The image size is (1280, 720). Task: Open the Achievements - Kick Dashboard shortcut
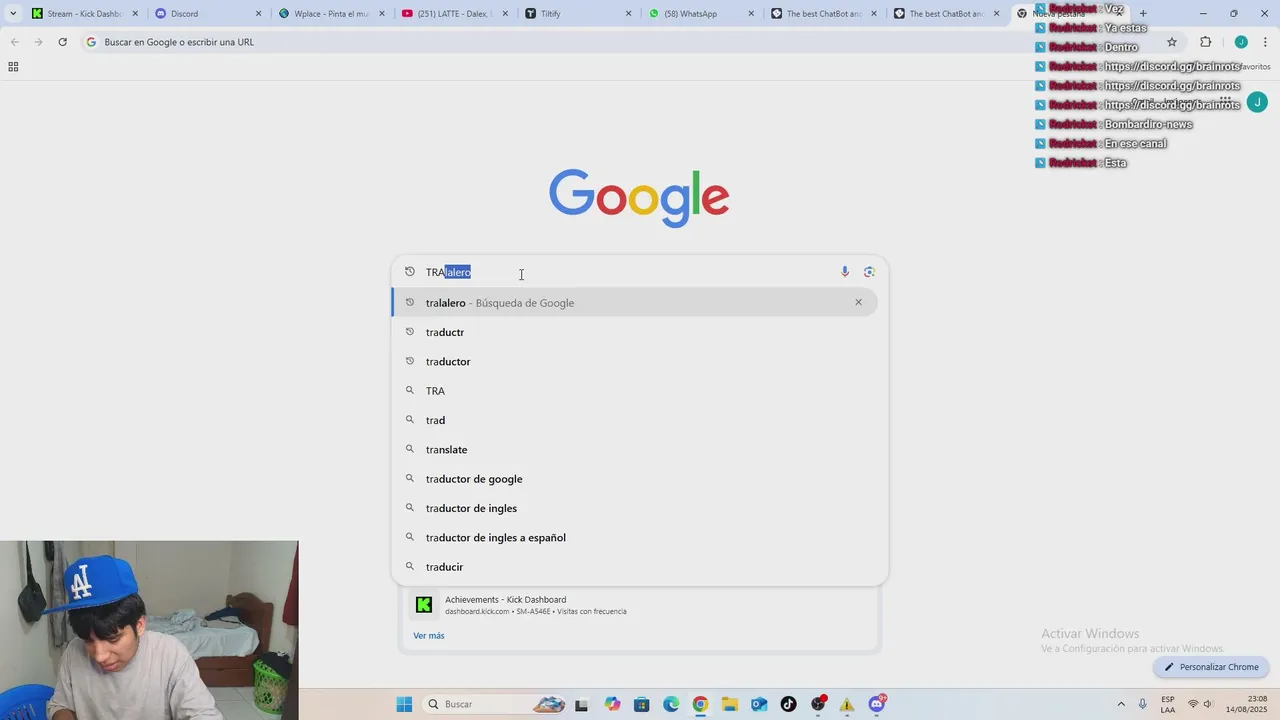tap(639, 605)
